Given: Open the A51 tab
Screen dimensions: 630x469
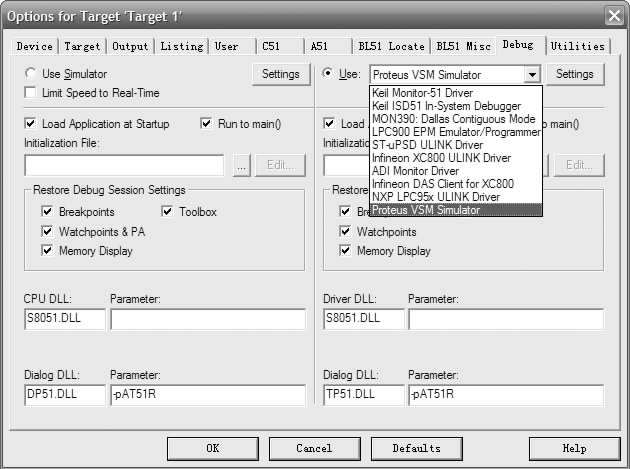Looking at the screenshot, I should pyautogui.click(x=319, y=46).
